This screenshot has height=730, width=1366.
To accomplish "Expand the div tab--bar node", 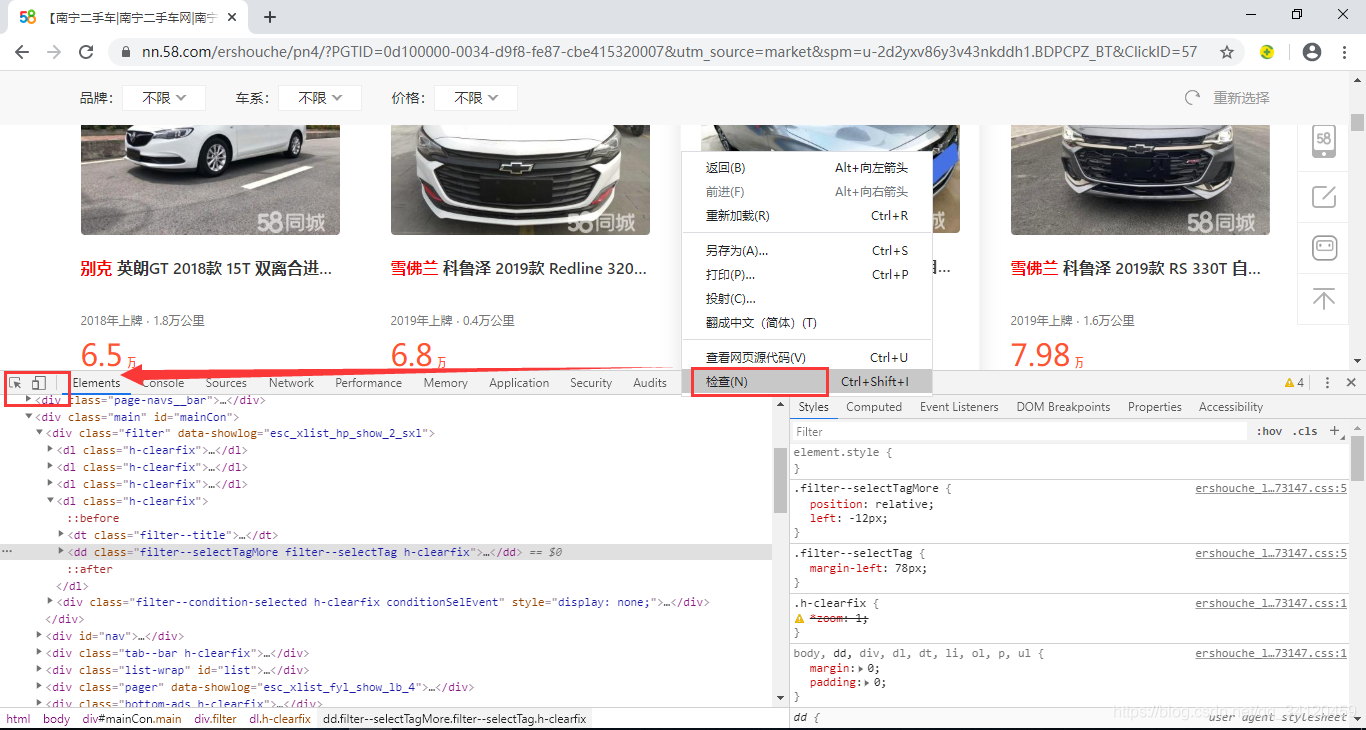I will [40, 653].
